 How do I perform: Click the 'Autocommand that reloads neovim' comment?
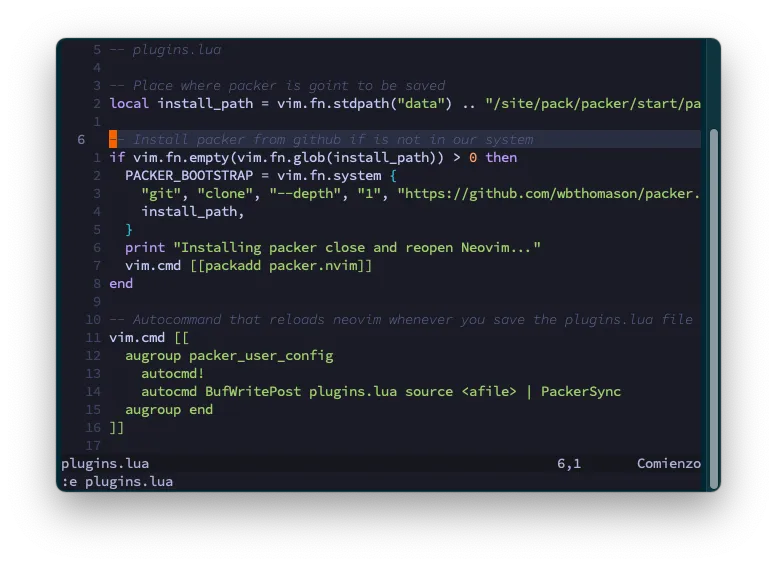[x=401, y=320]
